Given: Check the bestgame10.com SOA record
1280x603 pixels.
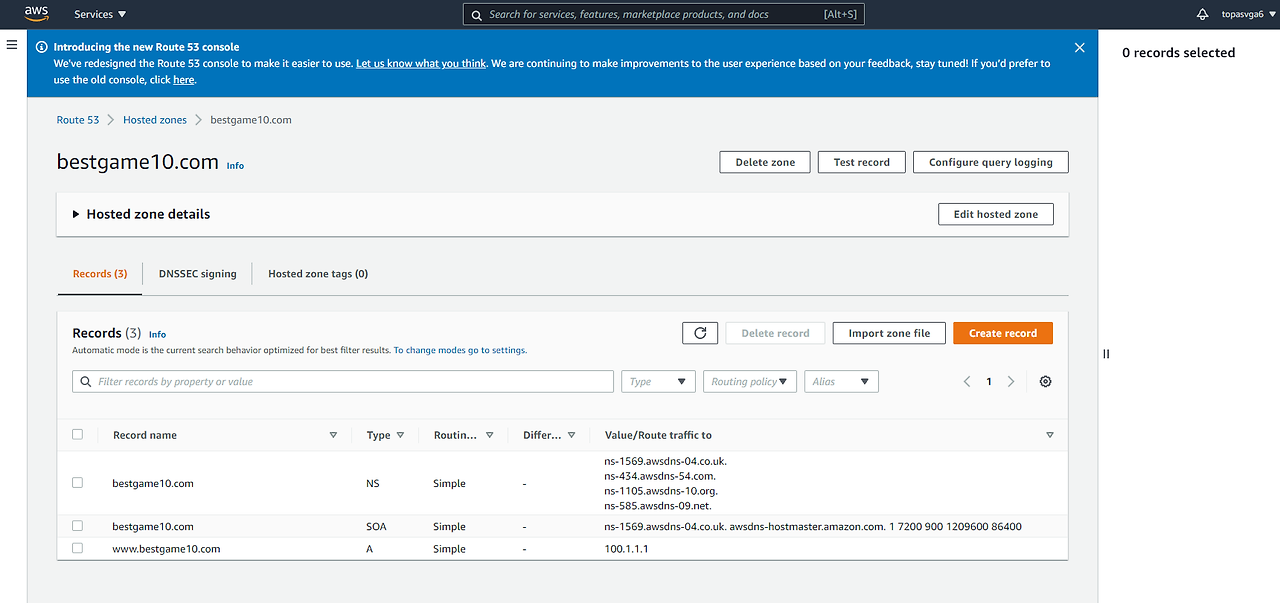Looking at the screenshot, I should pyautogui.click(x=78, y=525).
